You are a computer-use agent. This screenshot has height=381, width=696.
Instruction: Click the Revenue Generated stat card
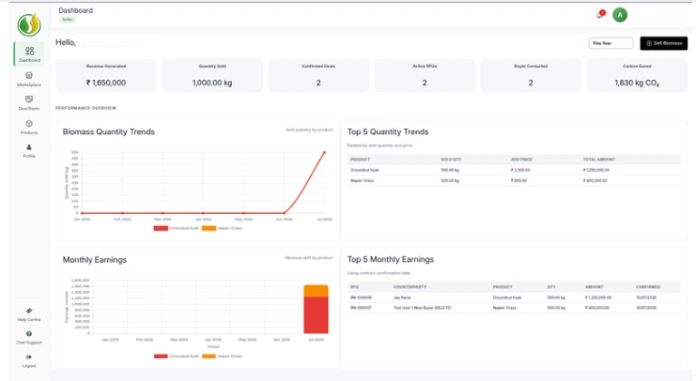pos(106,75)
